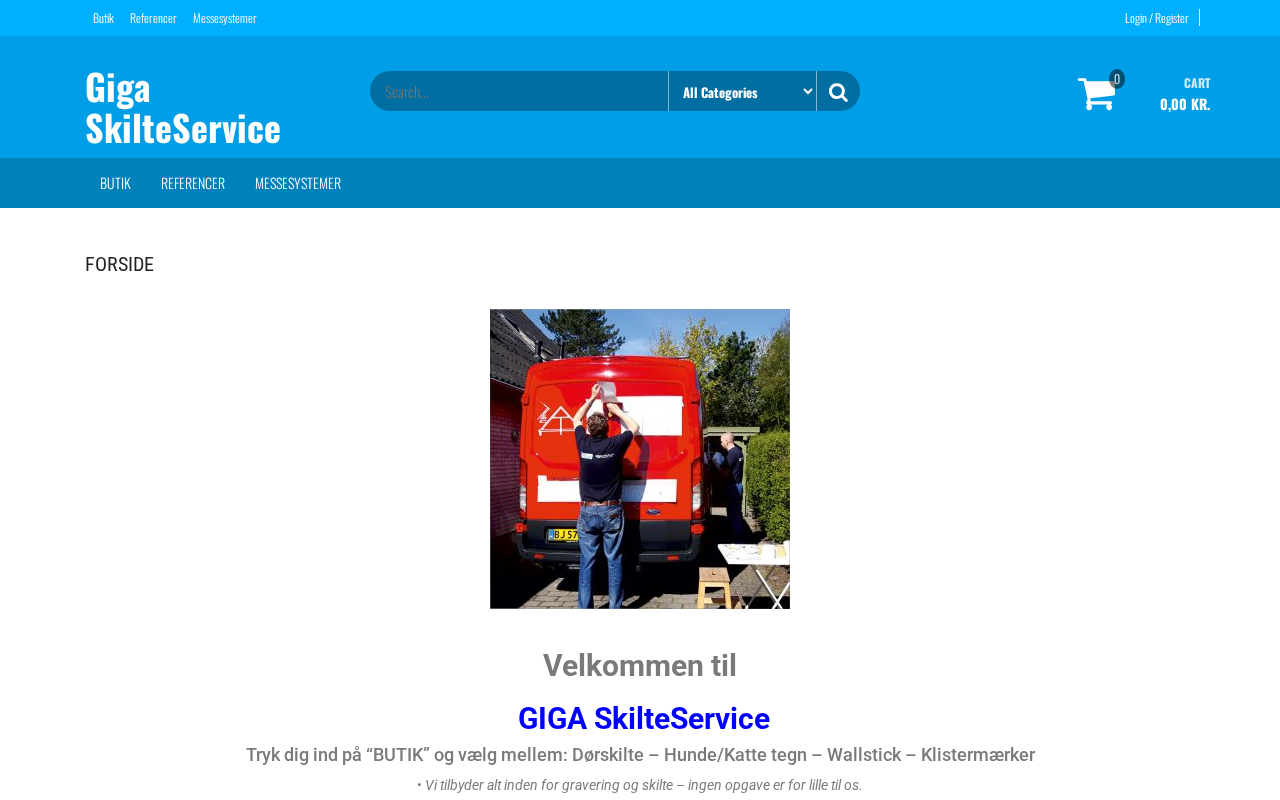1280x800 pixels.
Task: Click the Login / Register link
Action: click(x=1156, y=18)
